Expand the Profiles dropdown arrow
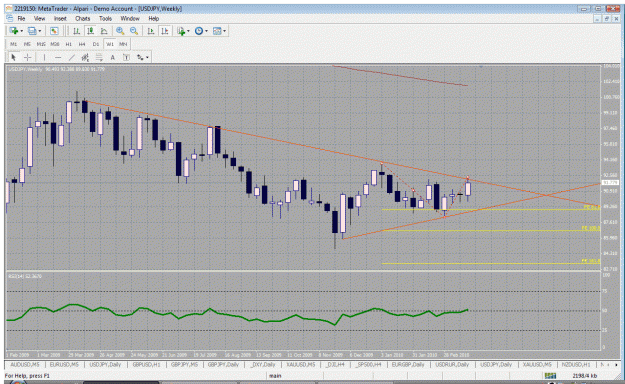 [x=40, y=31]
